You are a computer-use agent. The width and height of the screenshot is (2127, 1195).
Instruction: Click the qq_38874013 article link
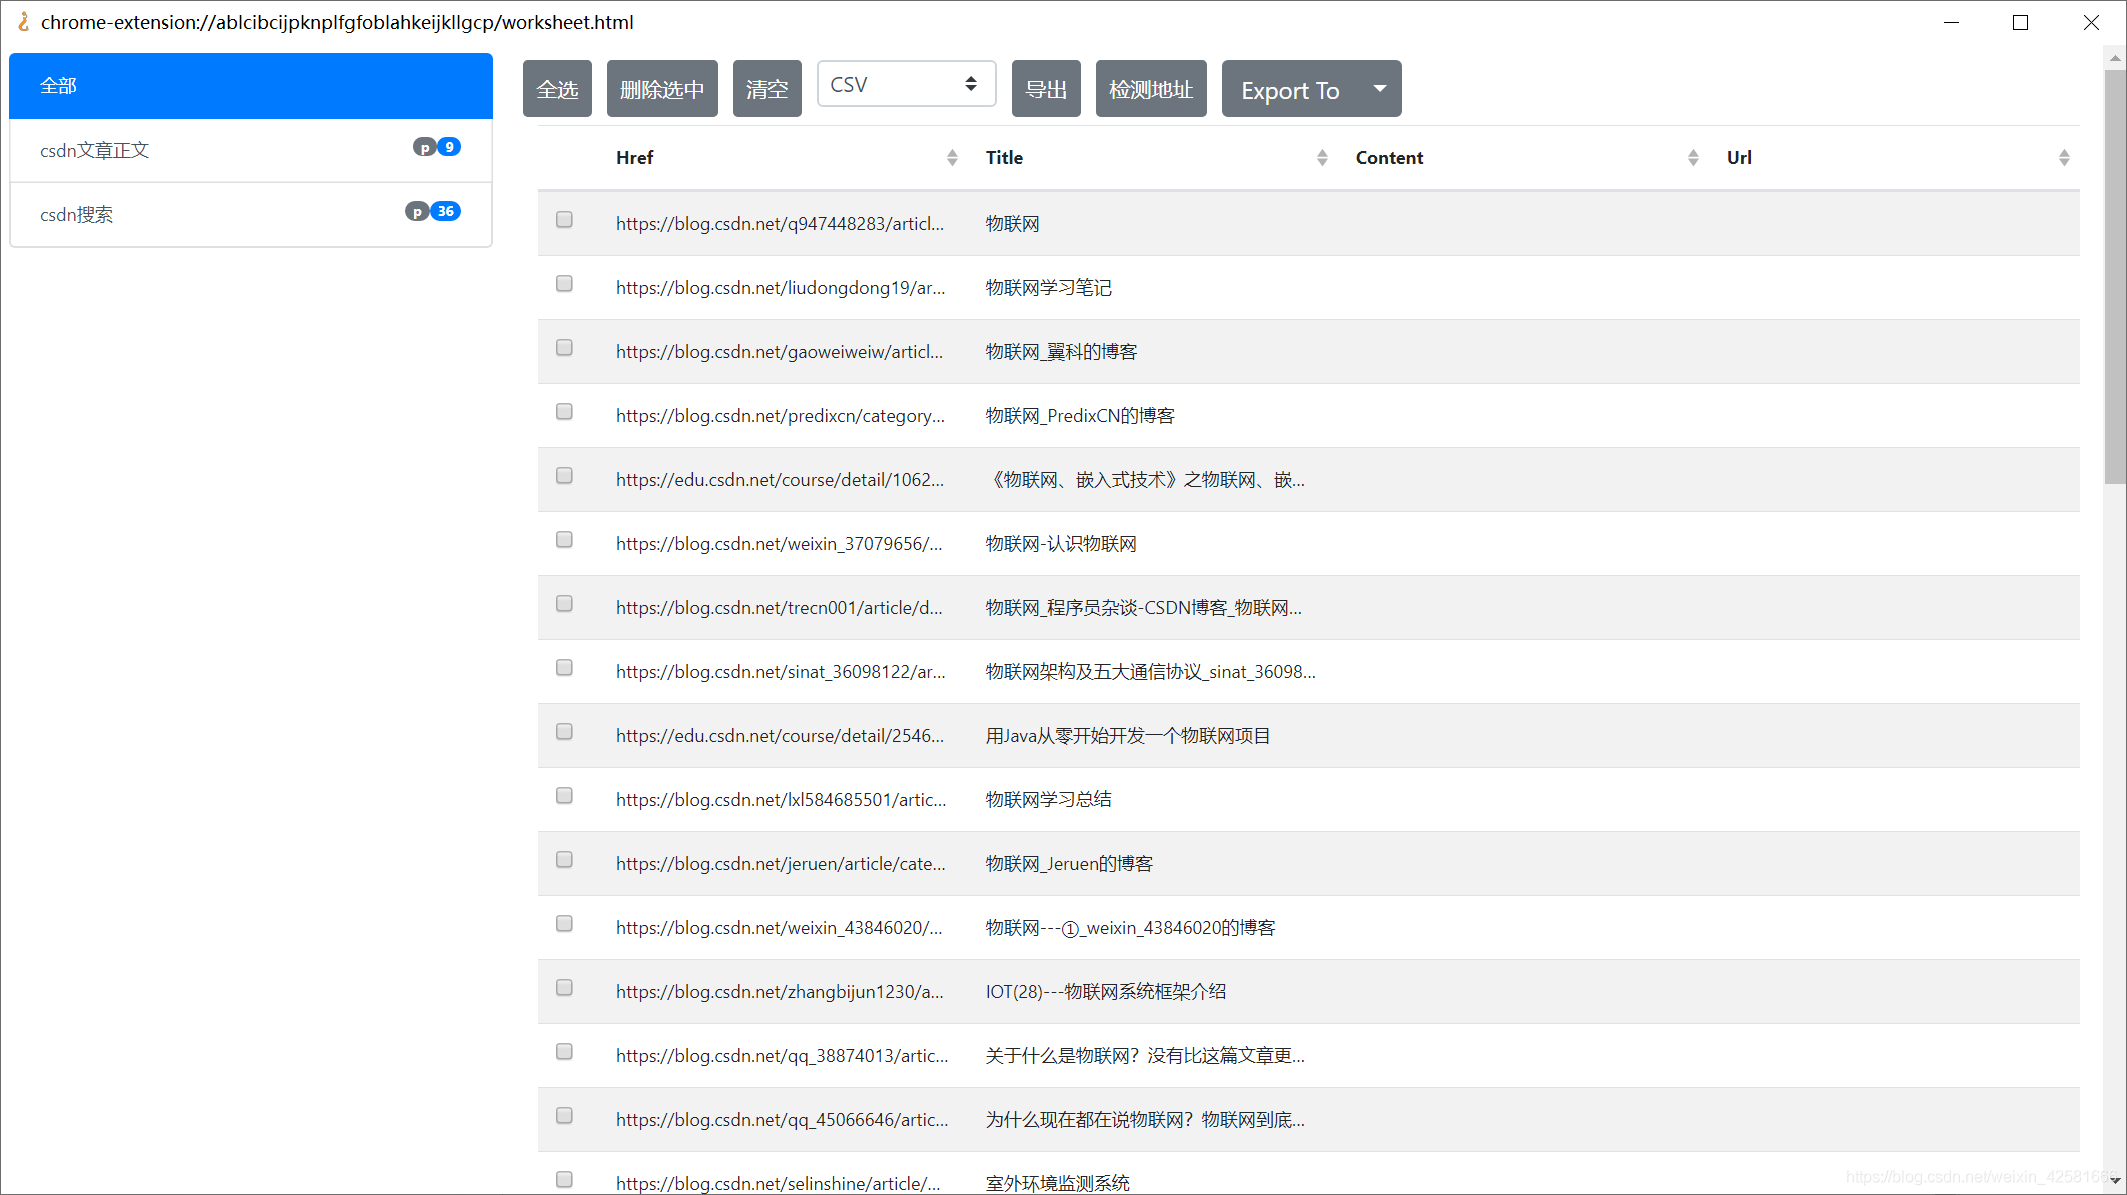pyautogui.click(x=782, y=1056)
